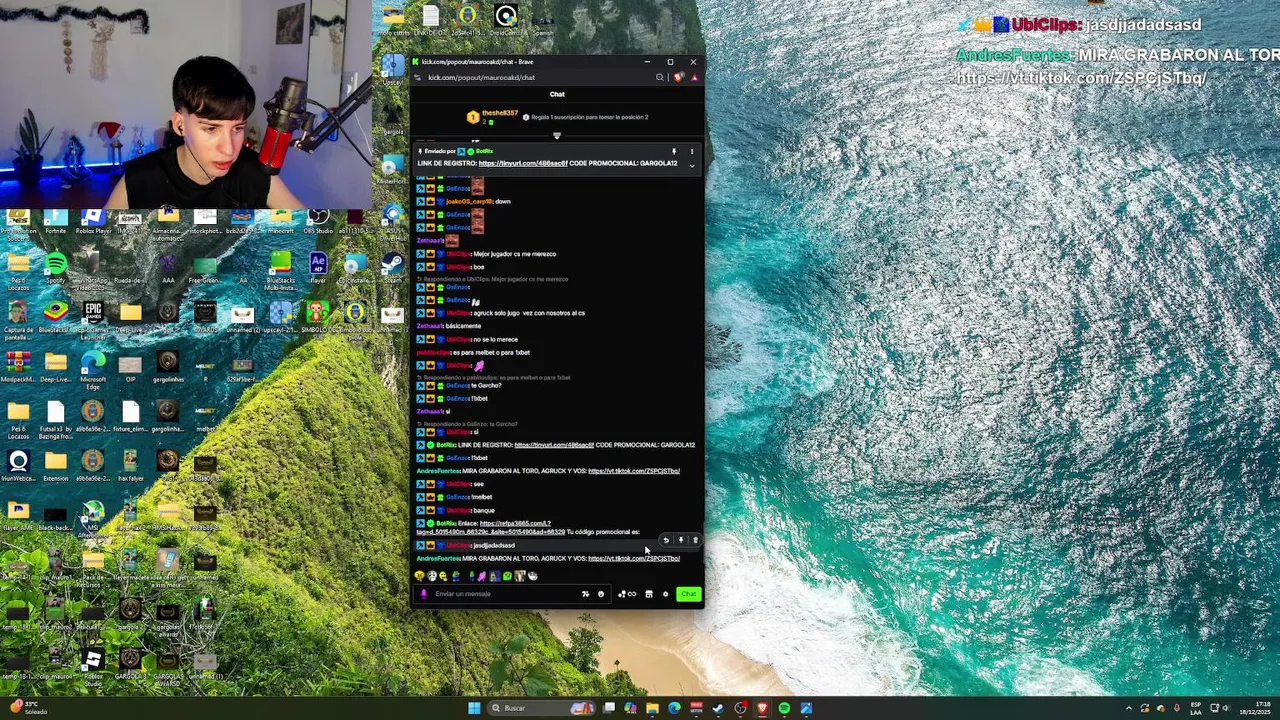Image resolution: width=1280 pixels, height=720 pixels.
Task: Click the Brave Shields lion icon
Action: click(678, 78)
